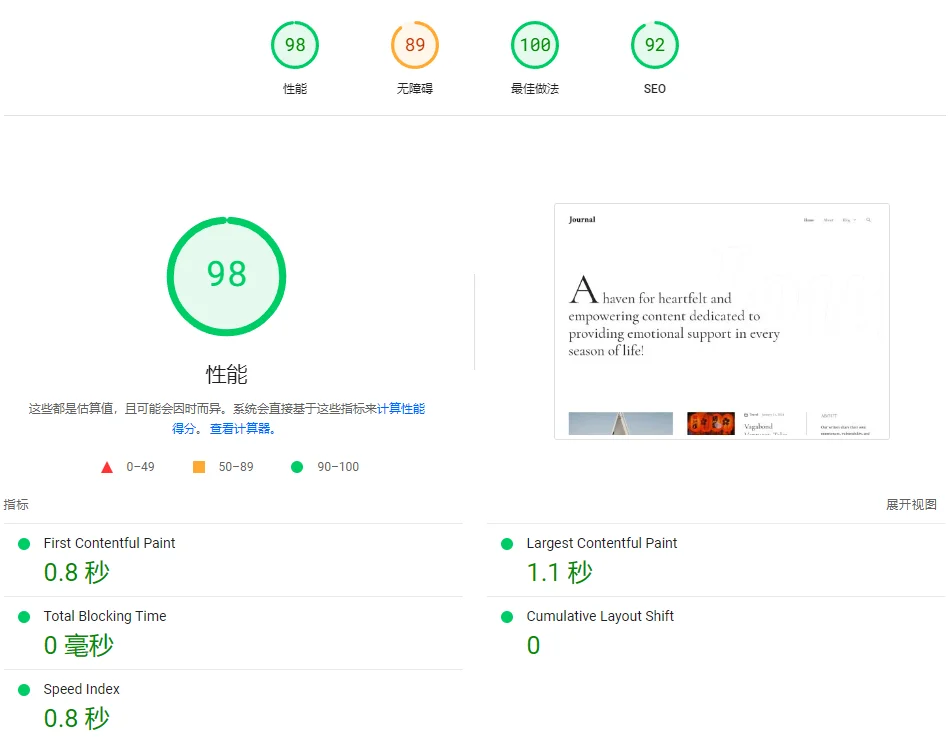The width and height of the screenshot is (950, 740).
Task: Click the red triangle 0–49 legend icon
Action: (x=107, y=467)
